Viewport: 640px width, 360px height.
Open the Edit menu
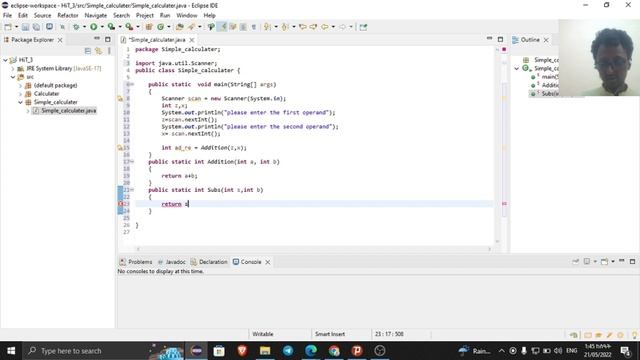pos(23,15)
